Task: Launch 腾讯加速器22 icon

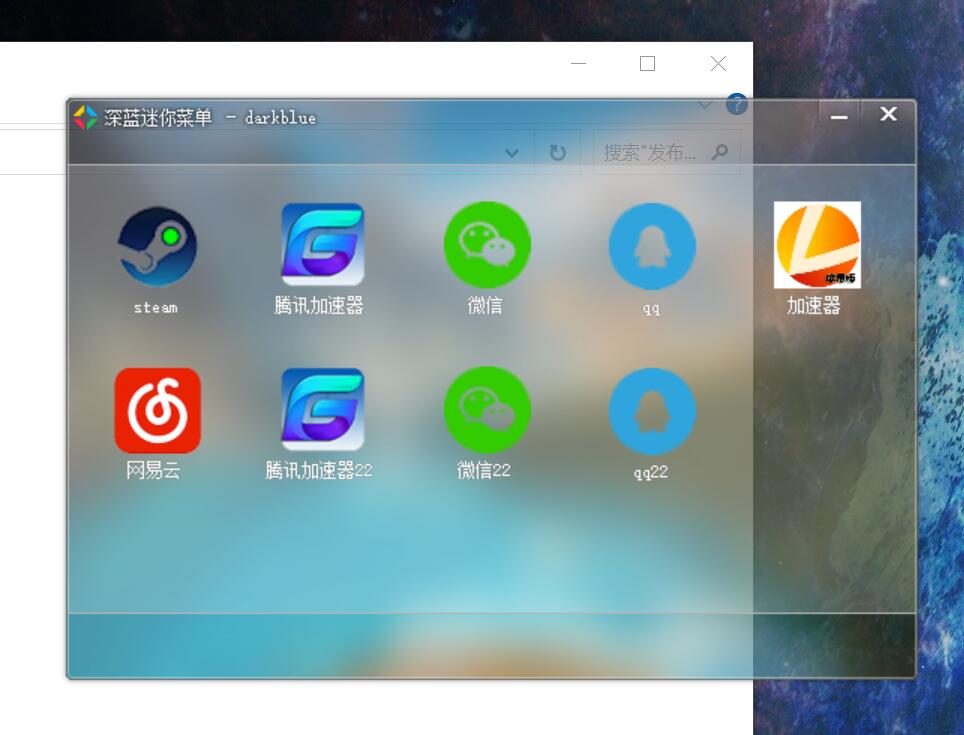Action: [323, 409]
